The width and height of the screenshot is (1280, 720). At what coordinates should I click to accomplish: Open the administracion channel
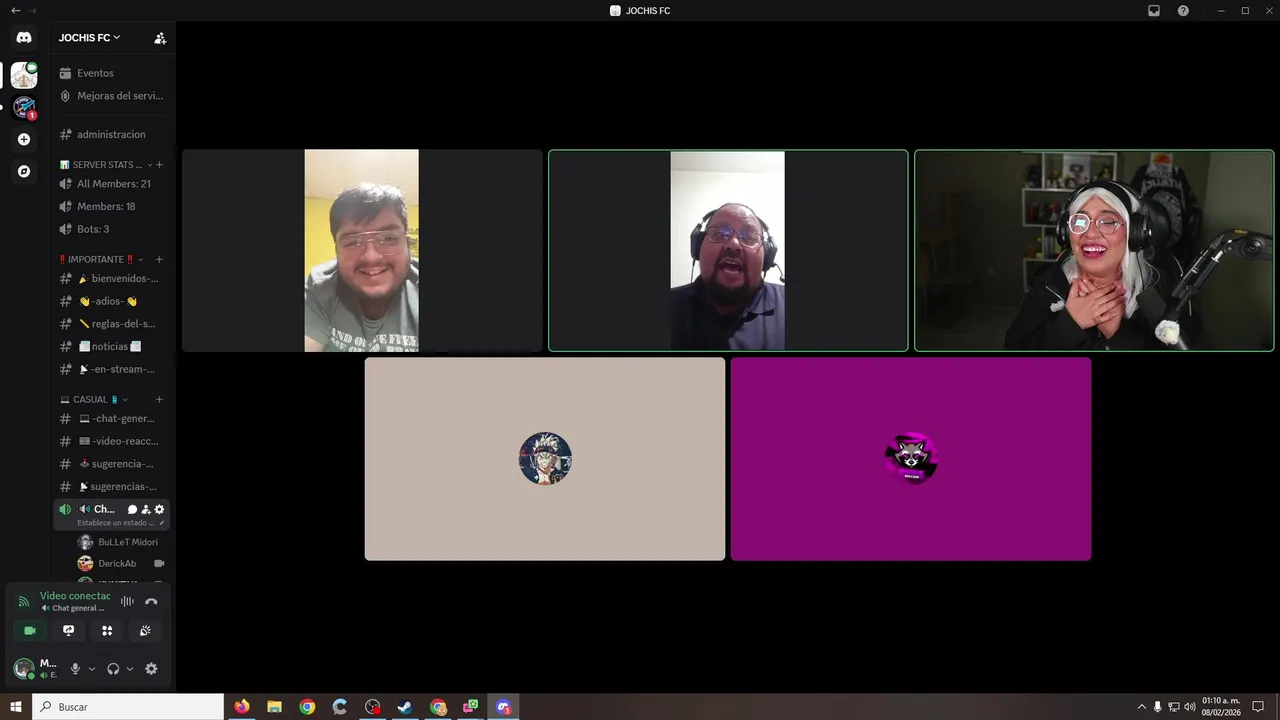tap(111, 134)
